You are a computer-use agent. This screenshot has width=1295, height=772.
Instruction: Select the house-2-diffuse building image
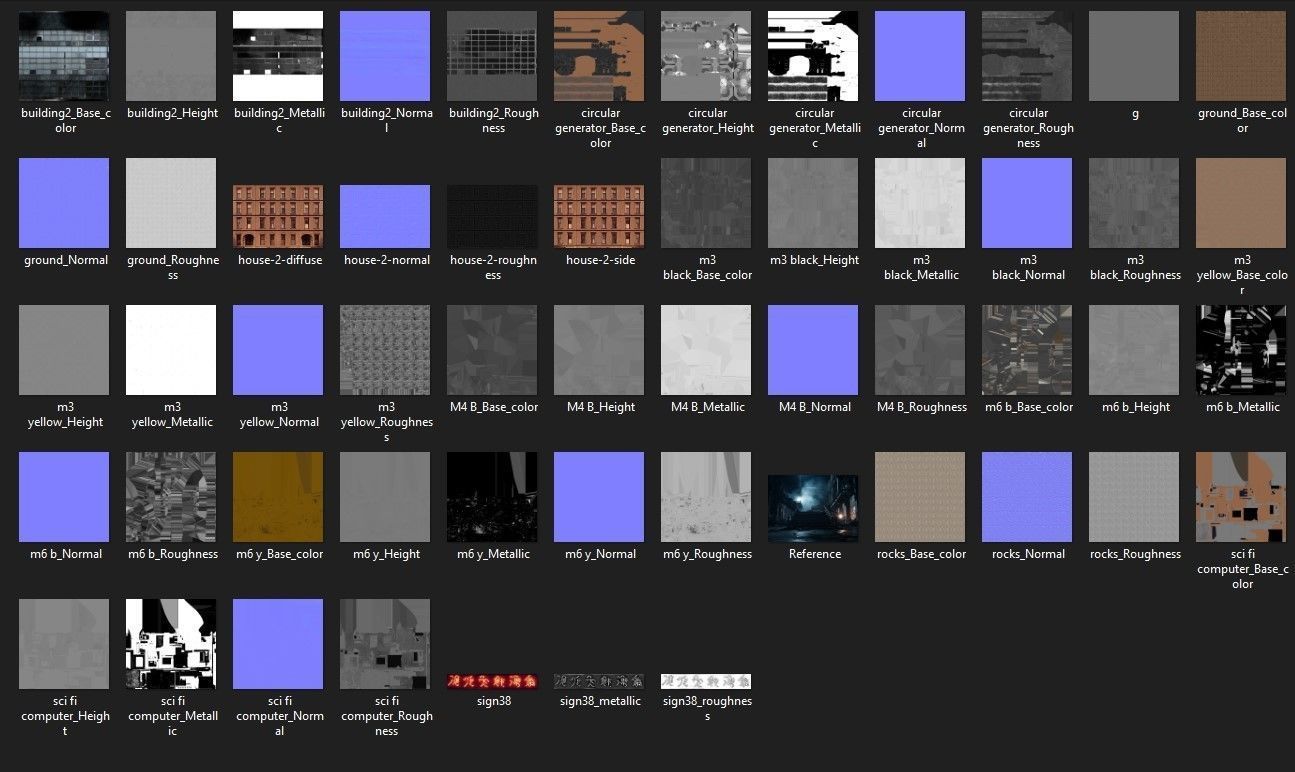[x=278, y=217]
